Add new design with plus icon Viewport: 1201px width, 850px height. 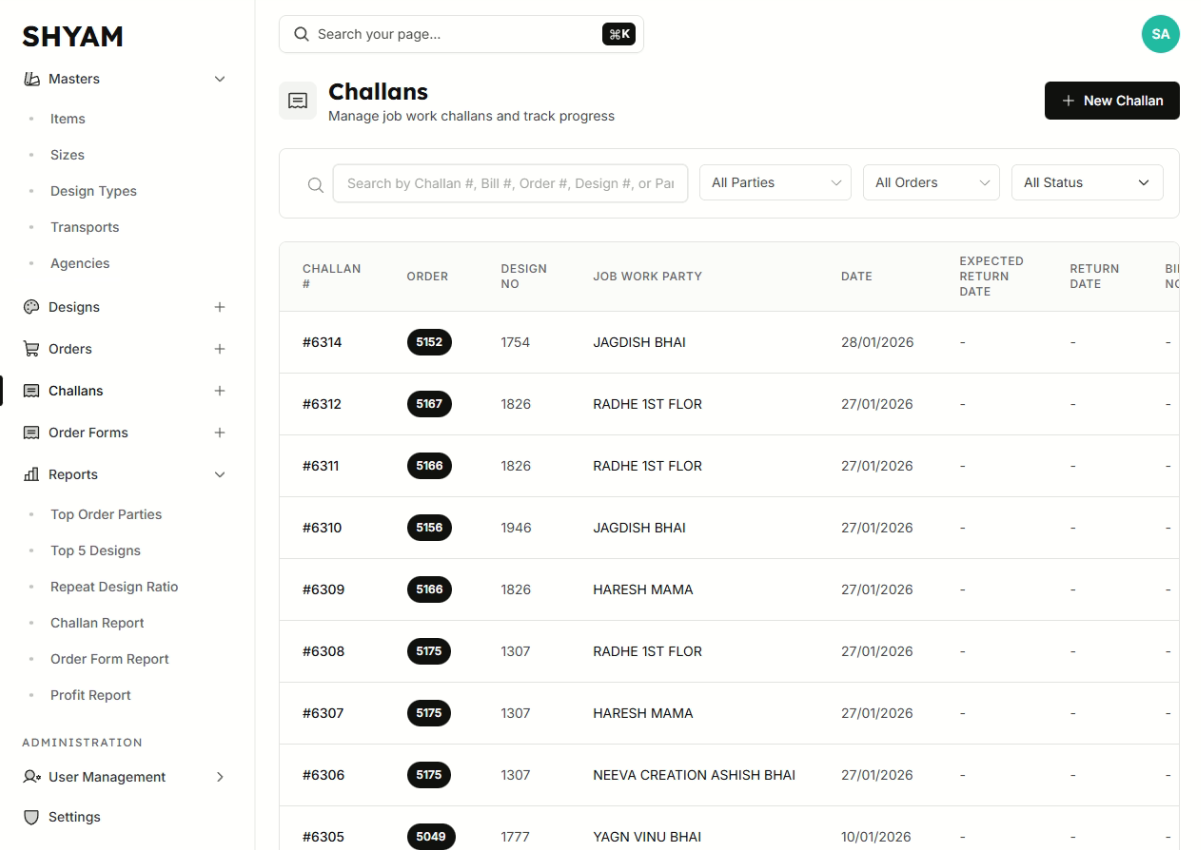coord(220,307)
